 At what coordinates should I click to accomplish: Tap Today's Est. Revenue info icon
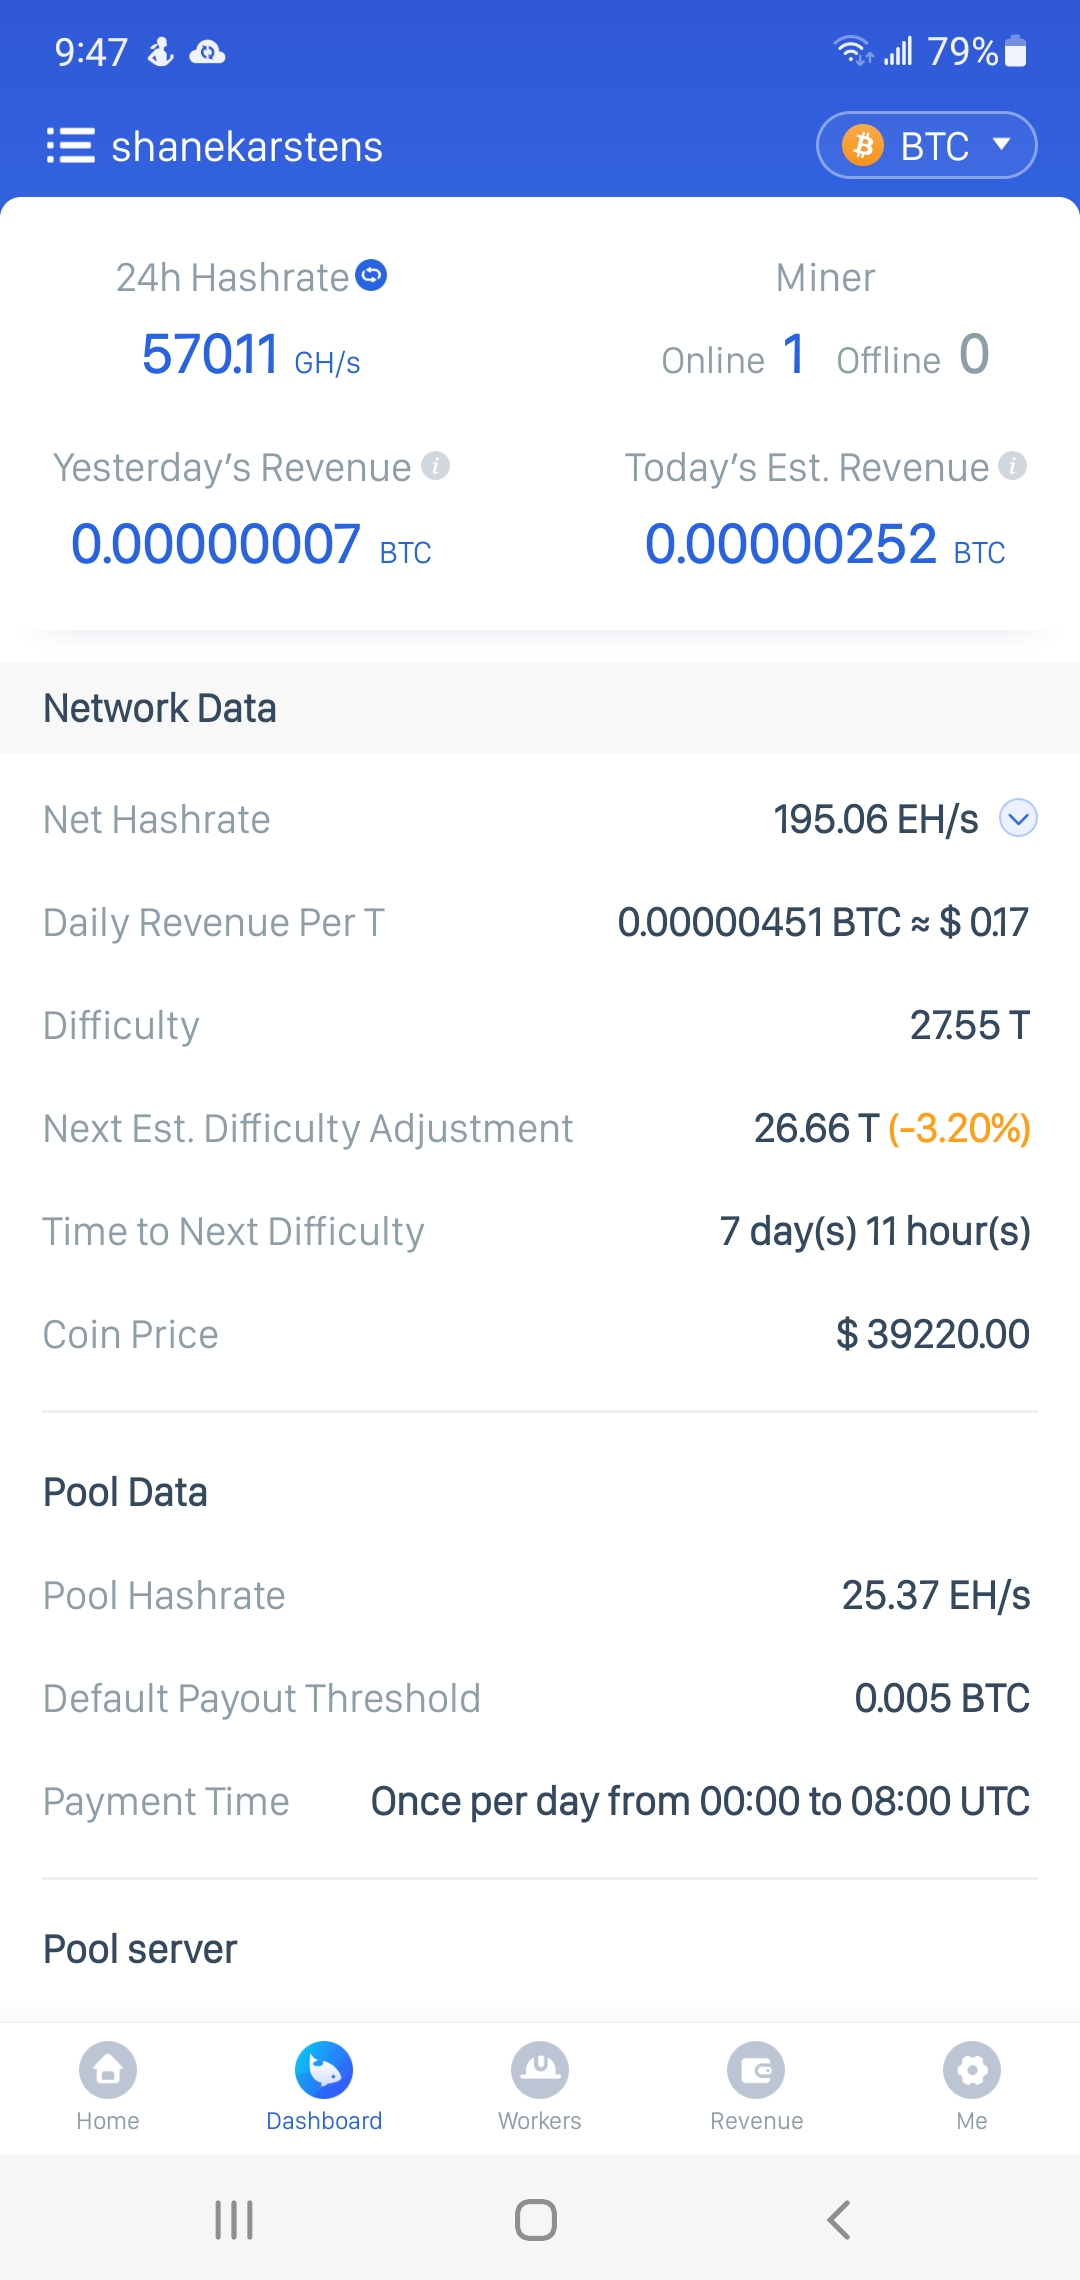coord(1012,466)
